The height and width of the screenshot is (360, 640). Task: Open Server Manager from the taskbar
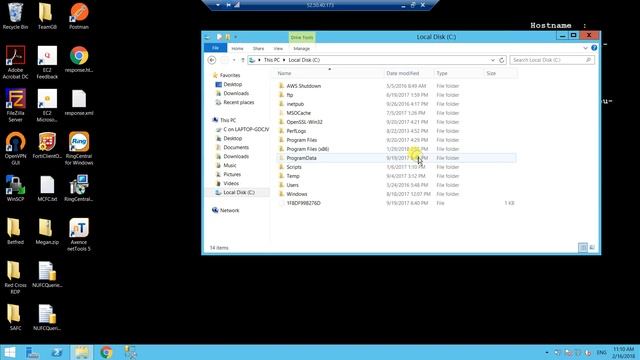[x=32, y=352]
